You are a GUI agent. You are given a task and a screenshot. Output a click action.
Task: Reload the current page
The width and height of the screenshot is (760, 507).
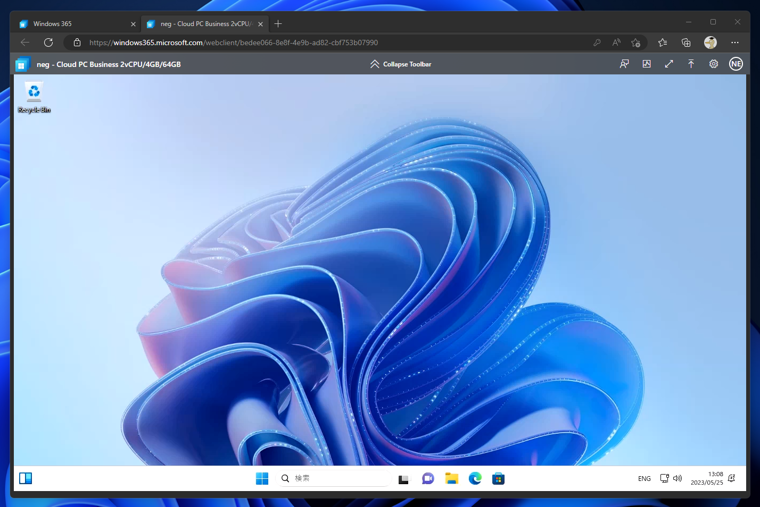tap(48, 43)
